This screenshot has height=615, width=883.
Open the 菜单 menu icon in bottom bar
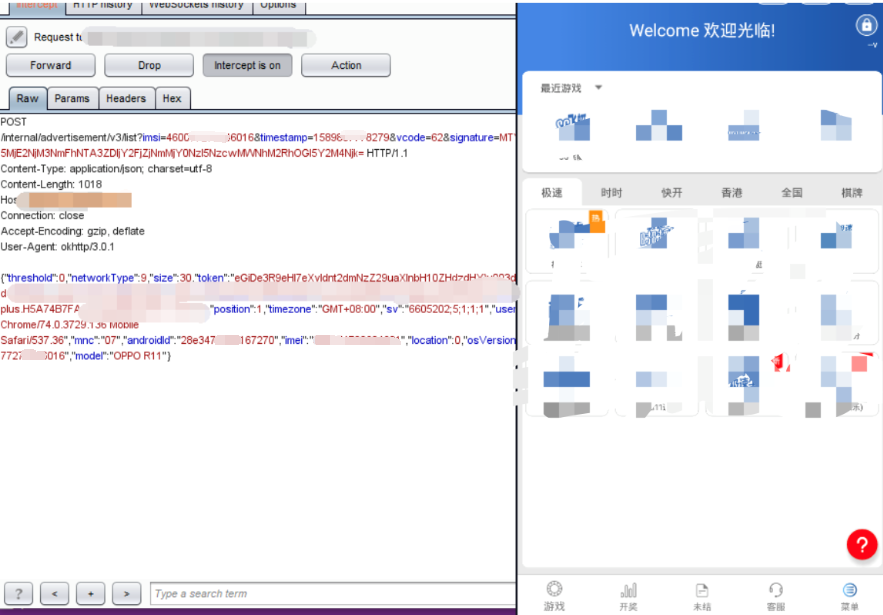(849, 590)
